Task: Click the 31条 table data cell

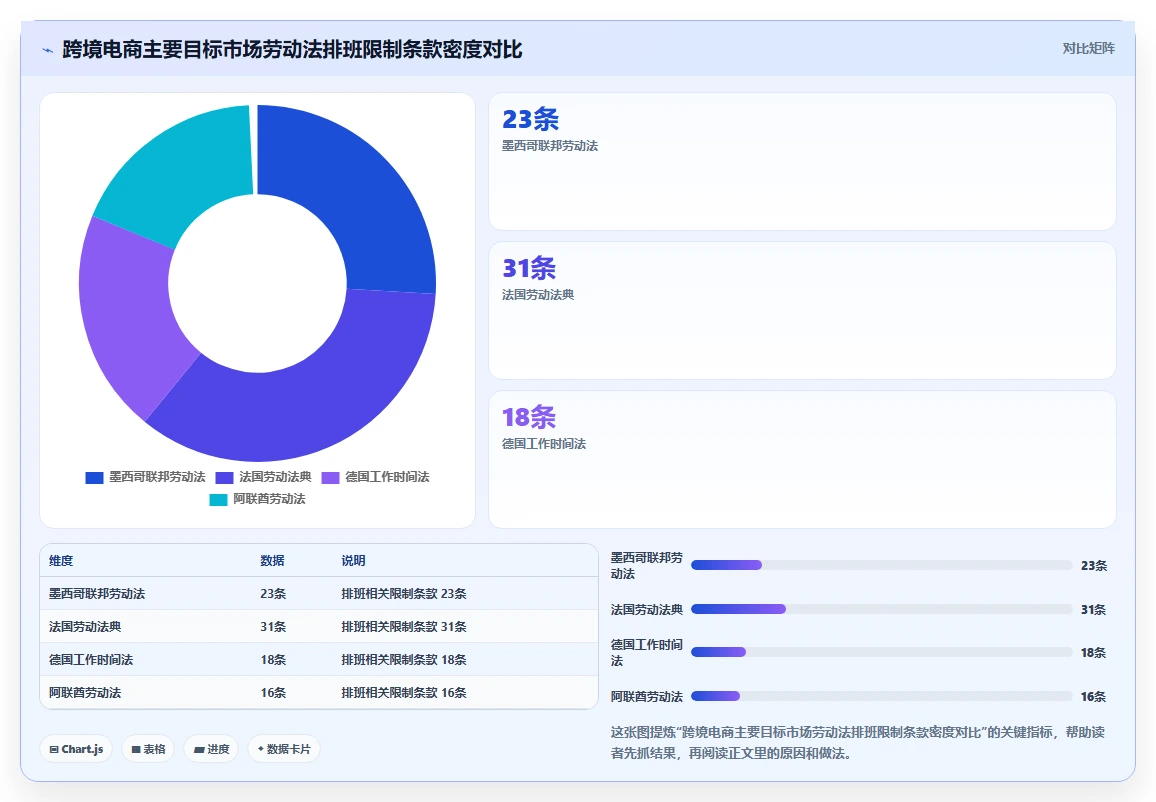Action: (273, 627)
